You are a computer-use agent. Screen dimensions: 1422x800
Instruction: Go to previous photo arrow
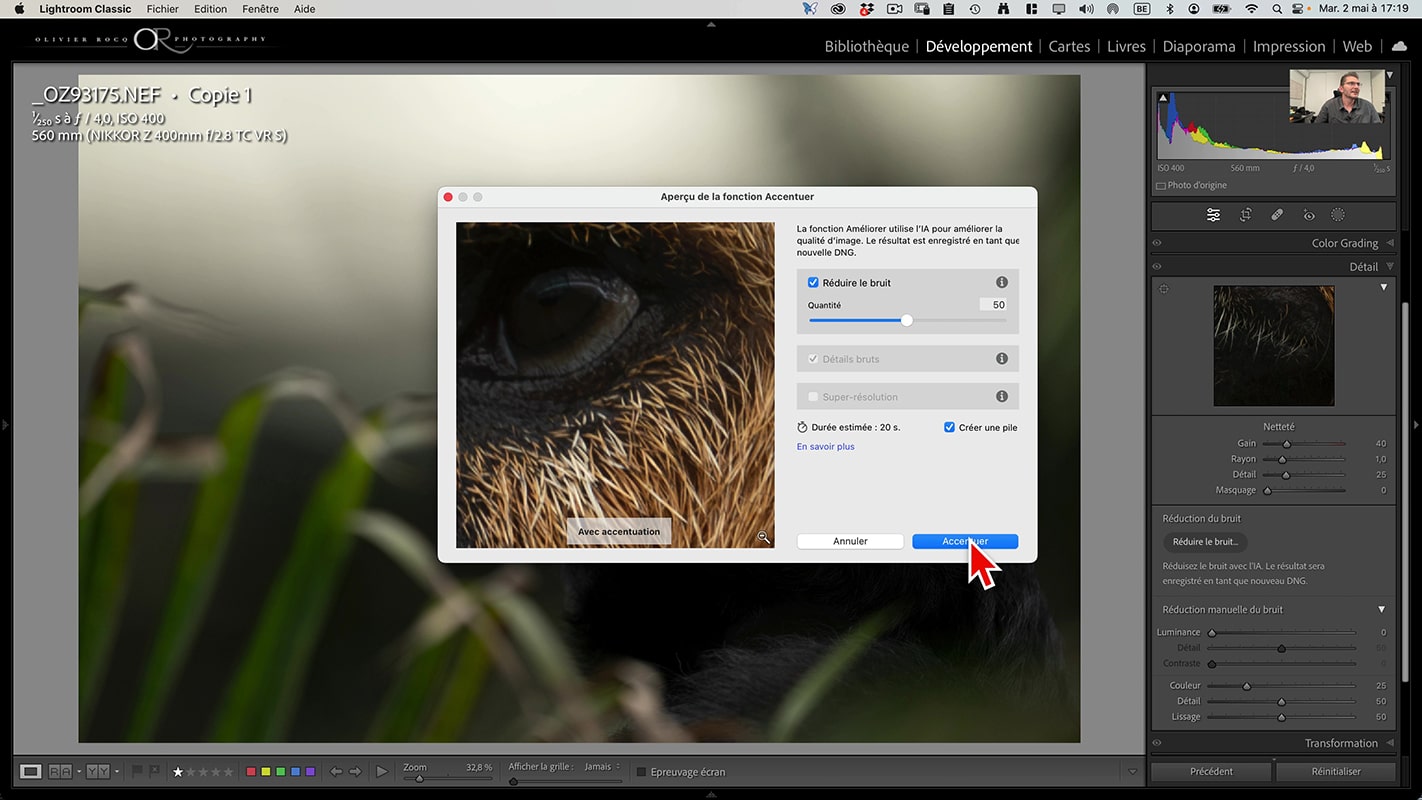point(336,771)
